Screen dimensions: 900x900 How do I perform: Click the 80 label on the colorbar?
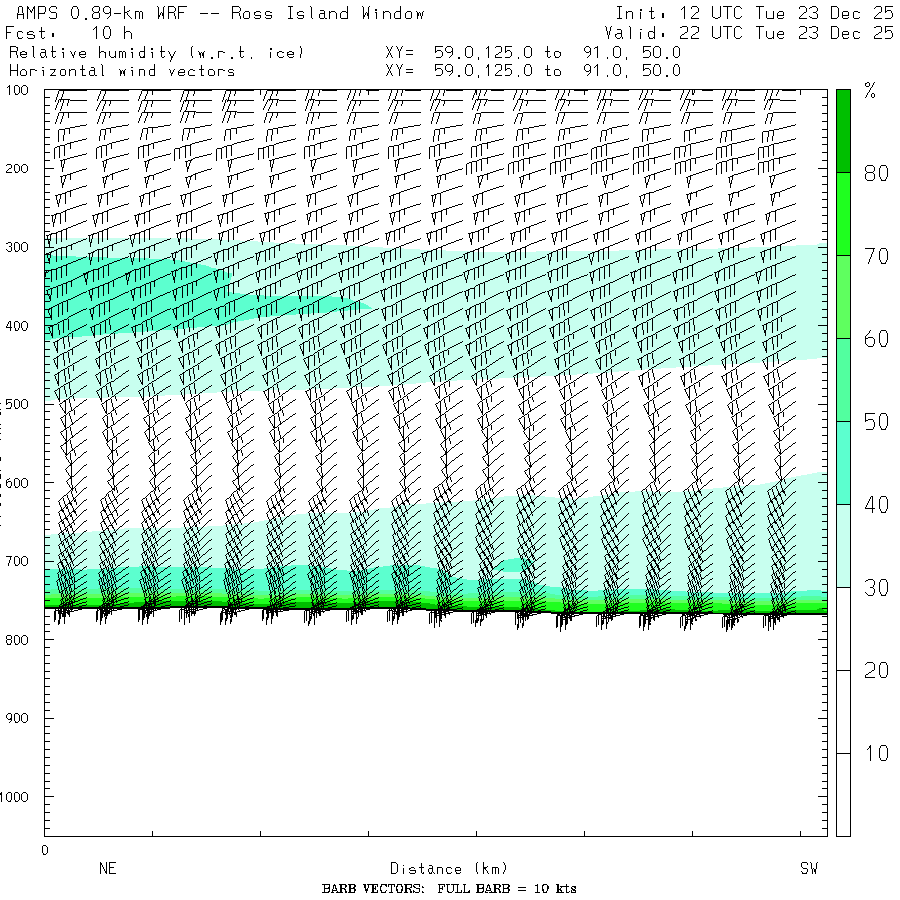tap(876, 173)
